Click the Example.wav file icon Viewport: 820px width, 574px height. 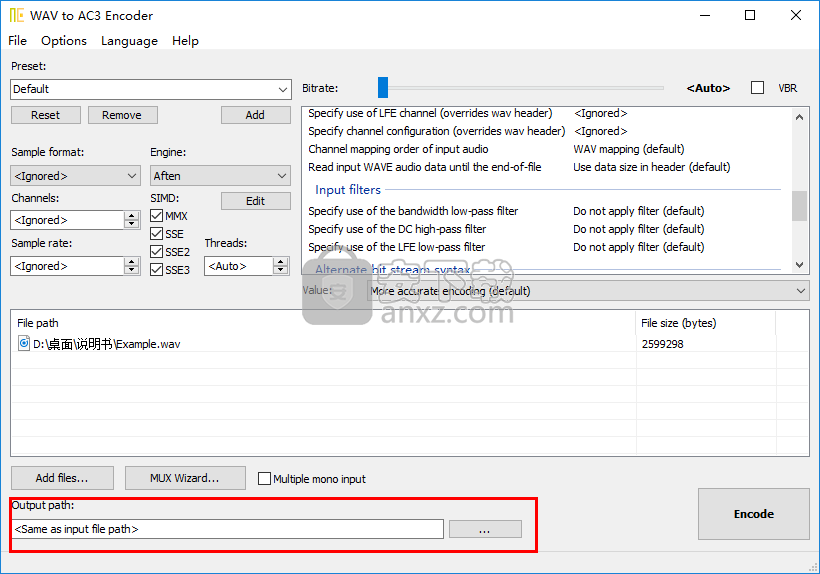point(24,343)
